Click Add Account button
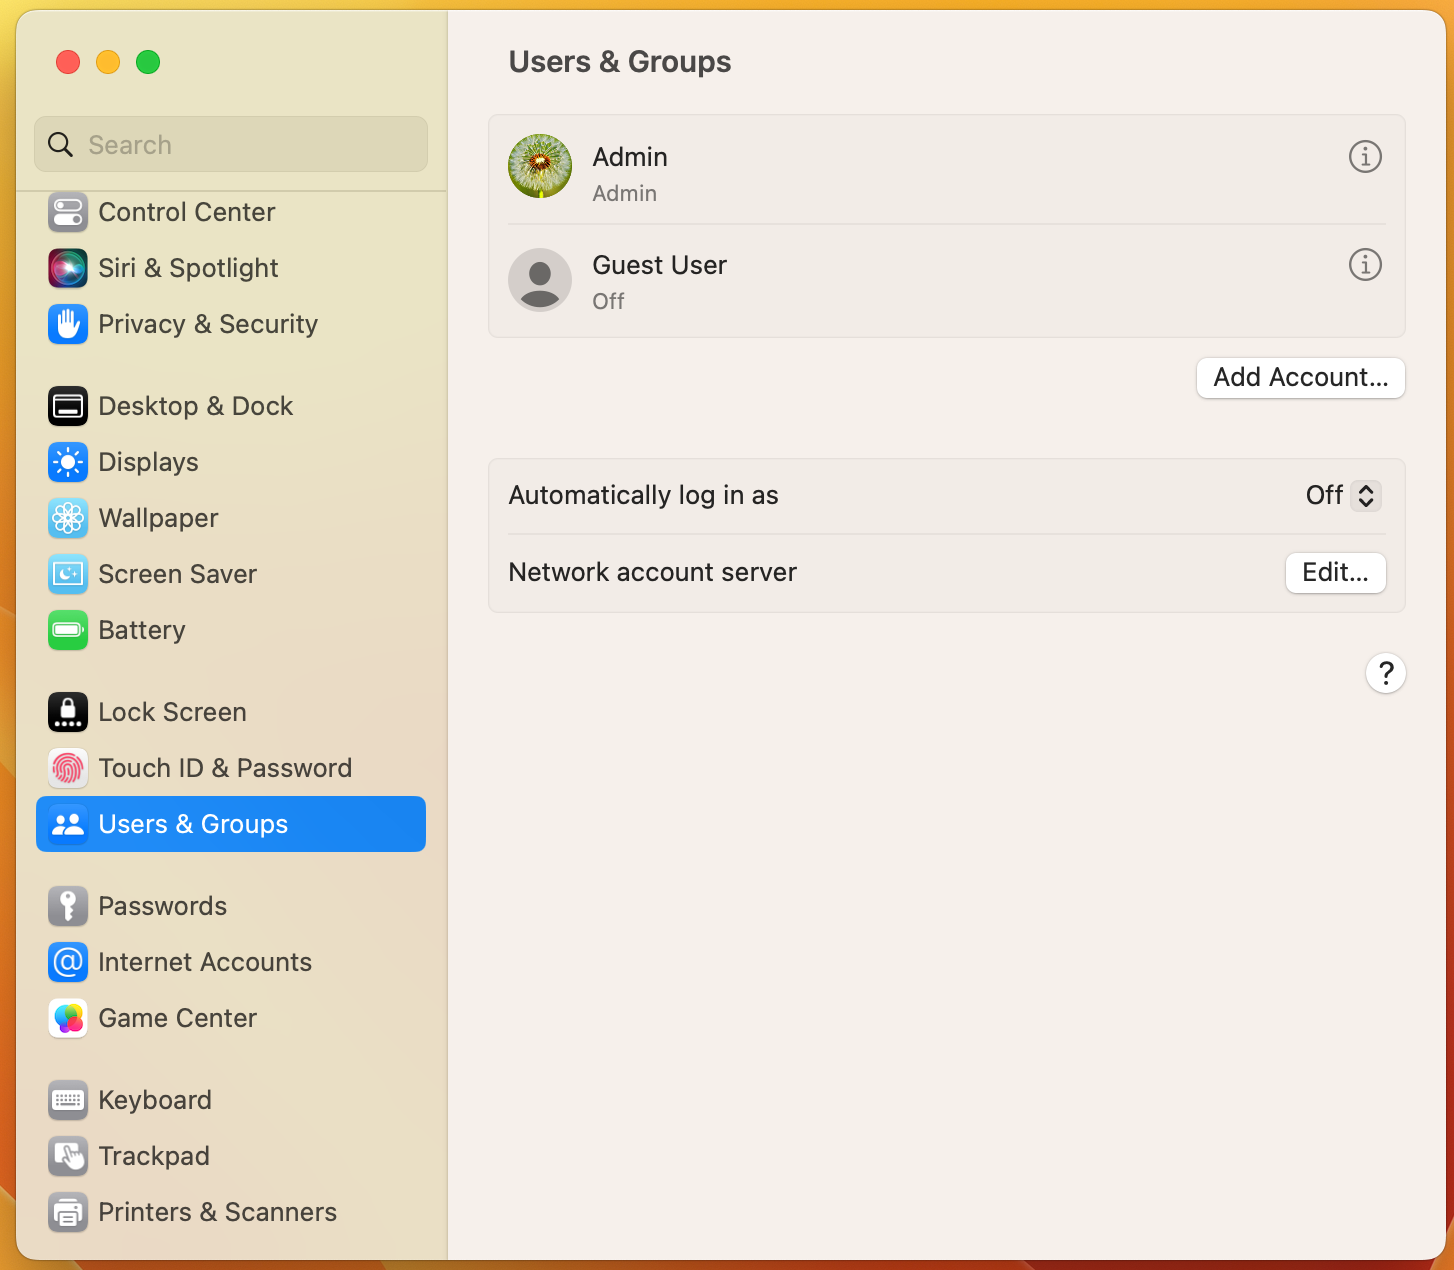 [x=1301, y=377]
